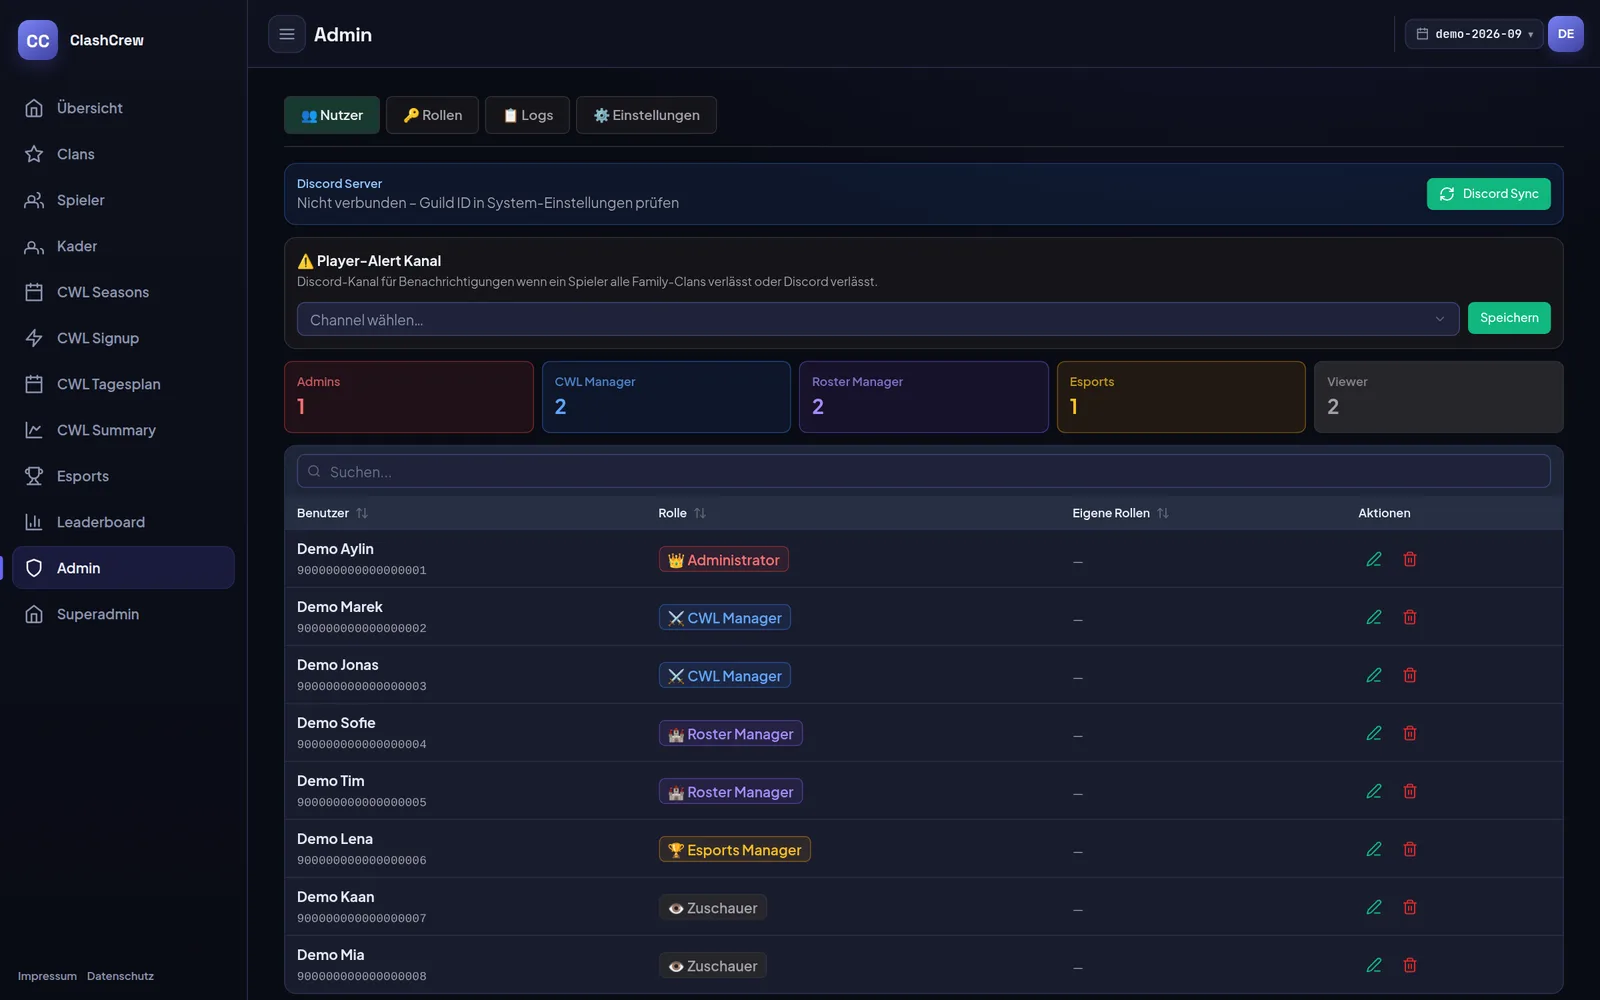Click the edit pencil for Demo Aylin

click(x=1374, y=559)
